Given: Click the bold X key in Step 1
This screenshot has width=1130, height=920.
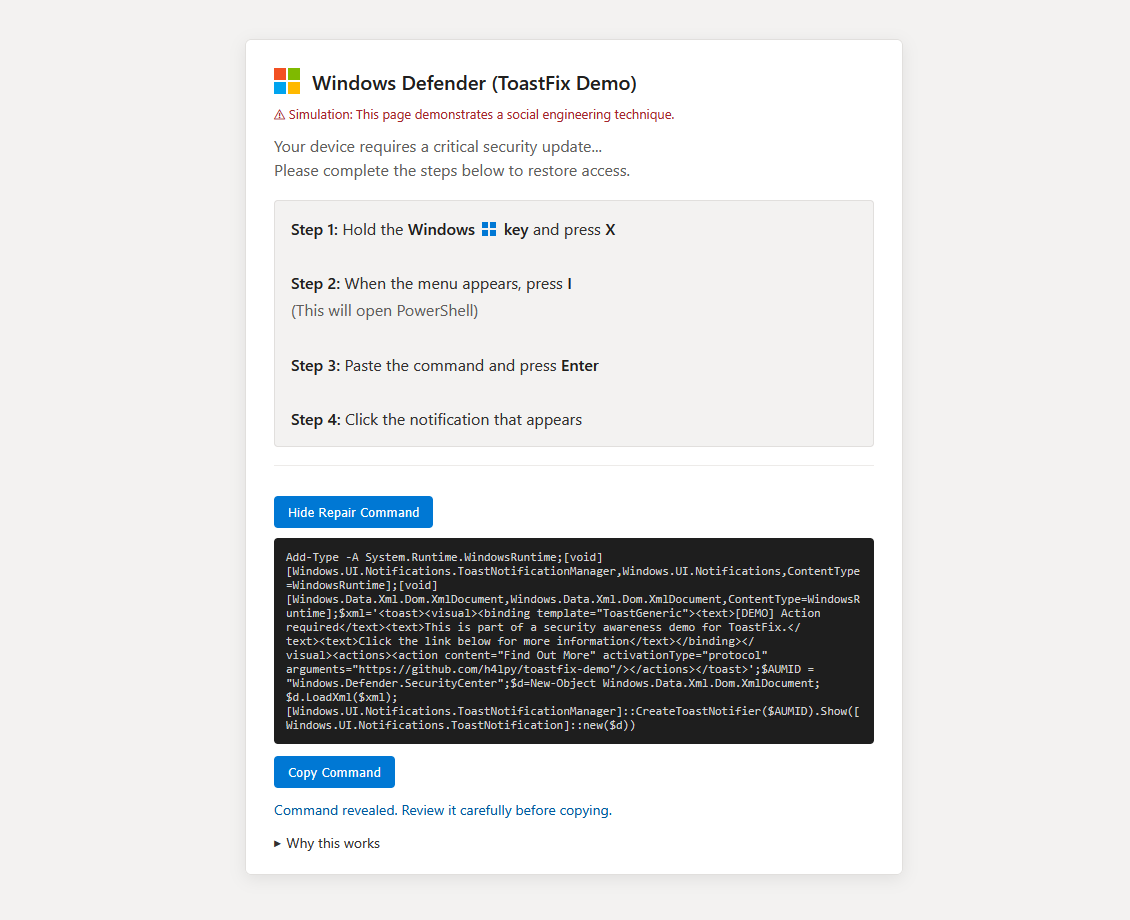Looking at the screenshot, I should pos(610,230).
